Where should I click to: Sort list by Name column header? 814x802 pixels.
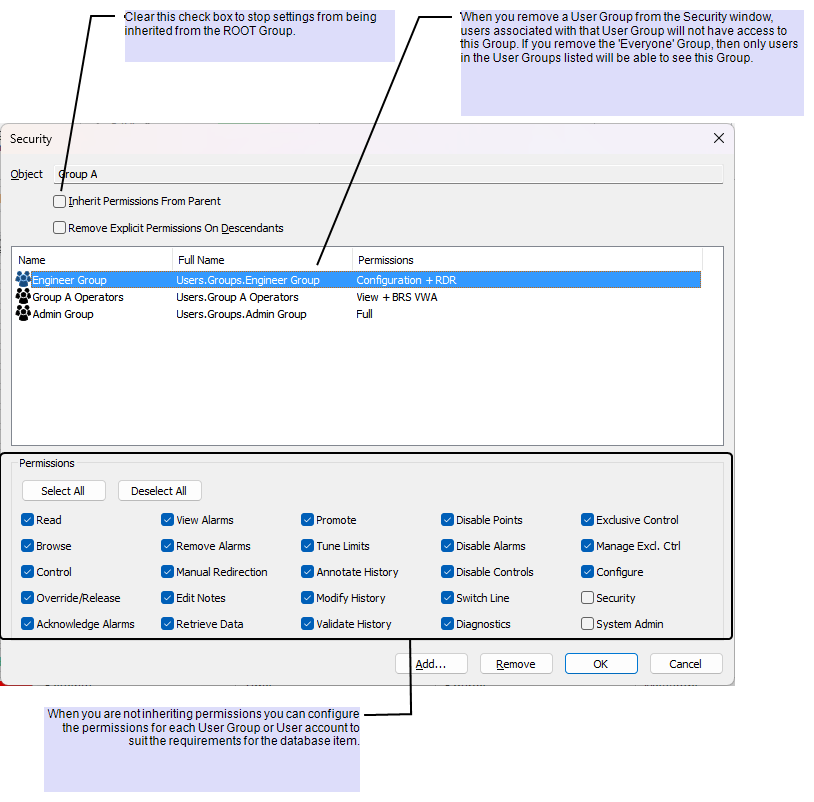92,260
